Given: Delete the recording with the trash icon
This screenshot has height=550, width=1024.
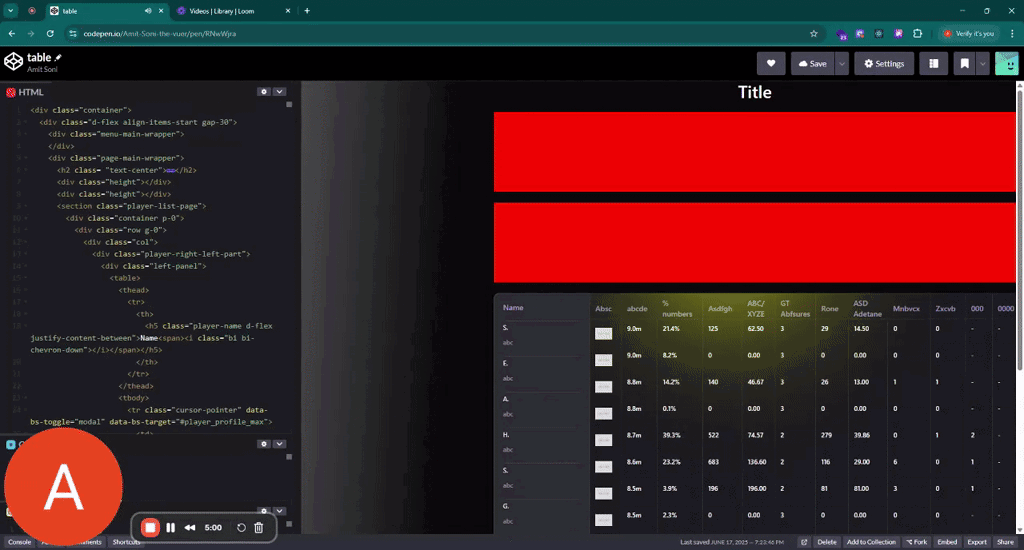Looking at the screenshot, I should (258, 527).
